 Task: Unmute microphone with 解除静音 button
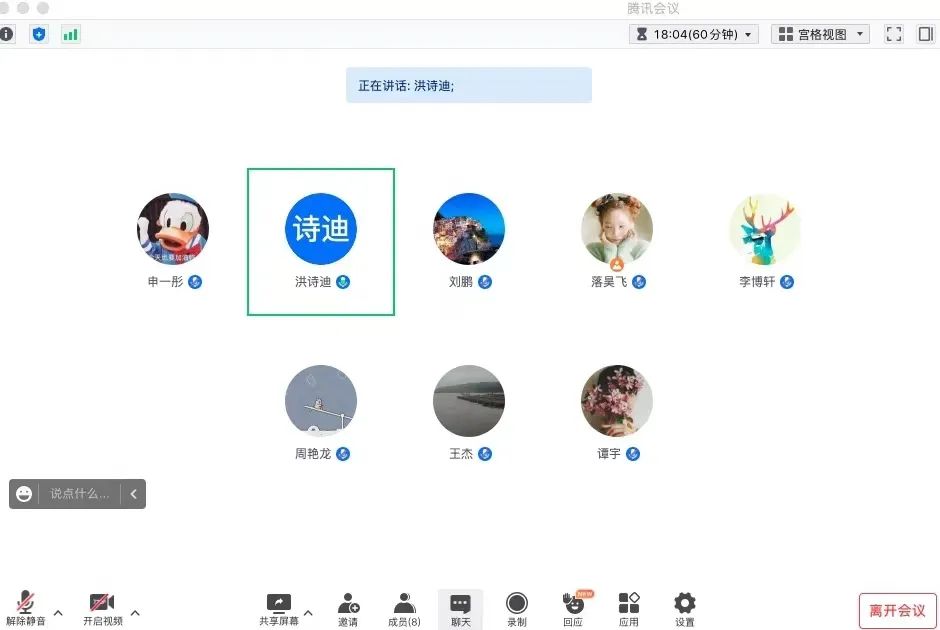(x=25, y=609)
